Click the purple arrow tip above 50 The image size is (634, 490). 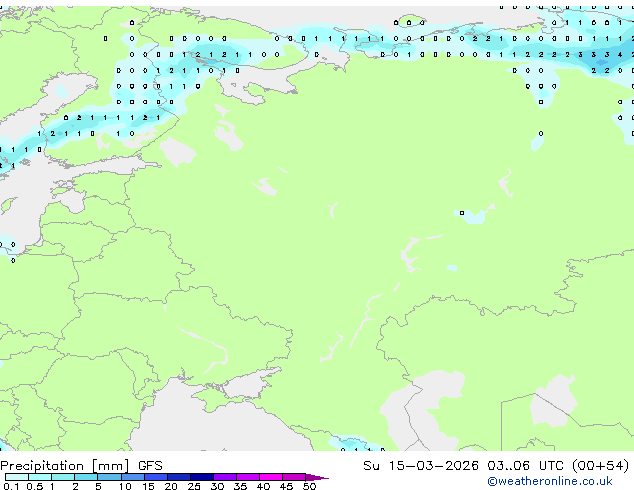(317, 477)
